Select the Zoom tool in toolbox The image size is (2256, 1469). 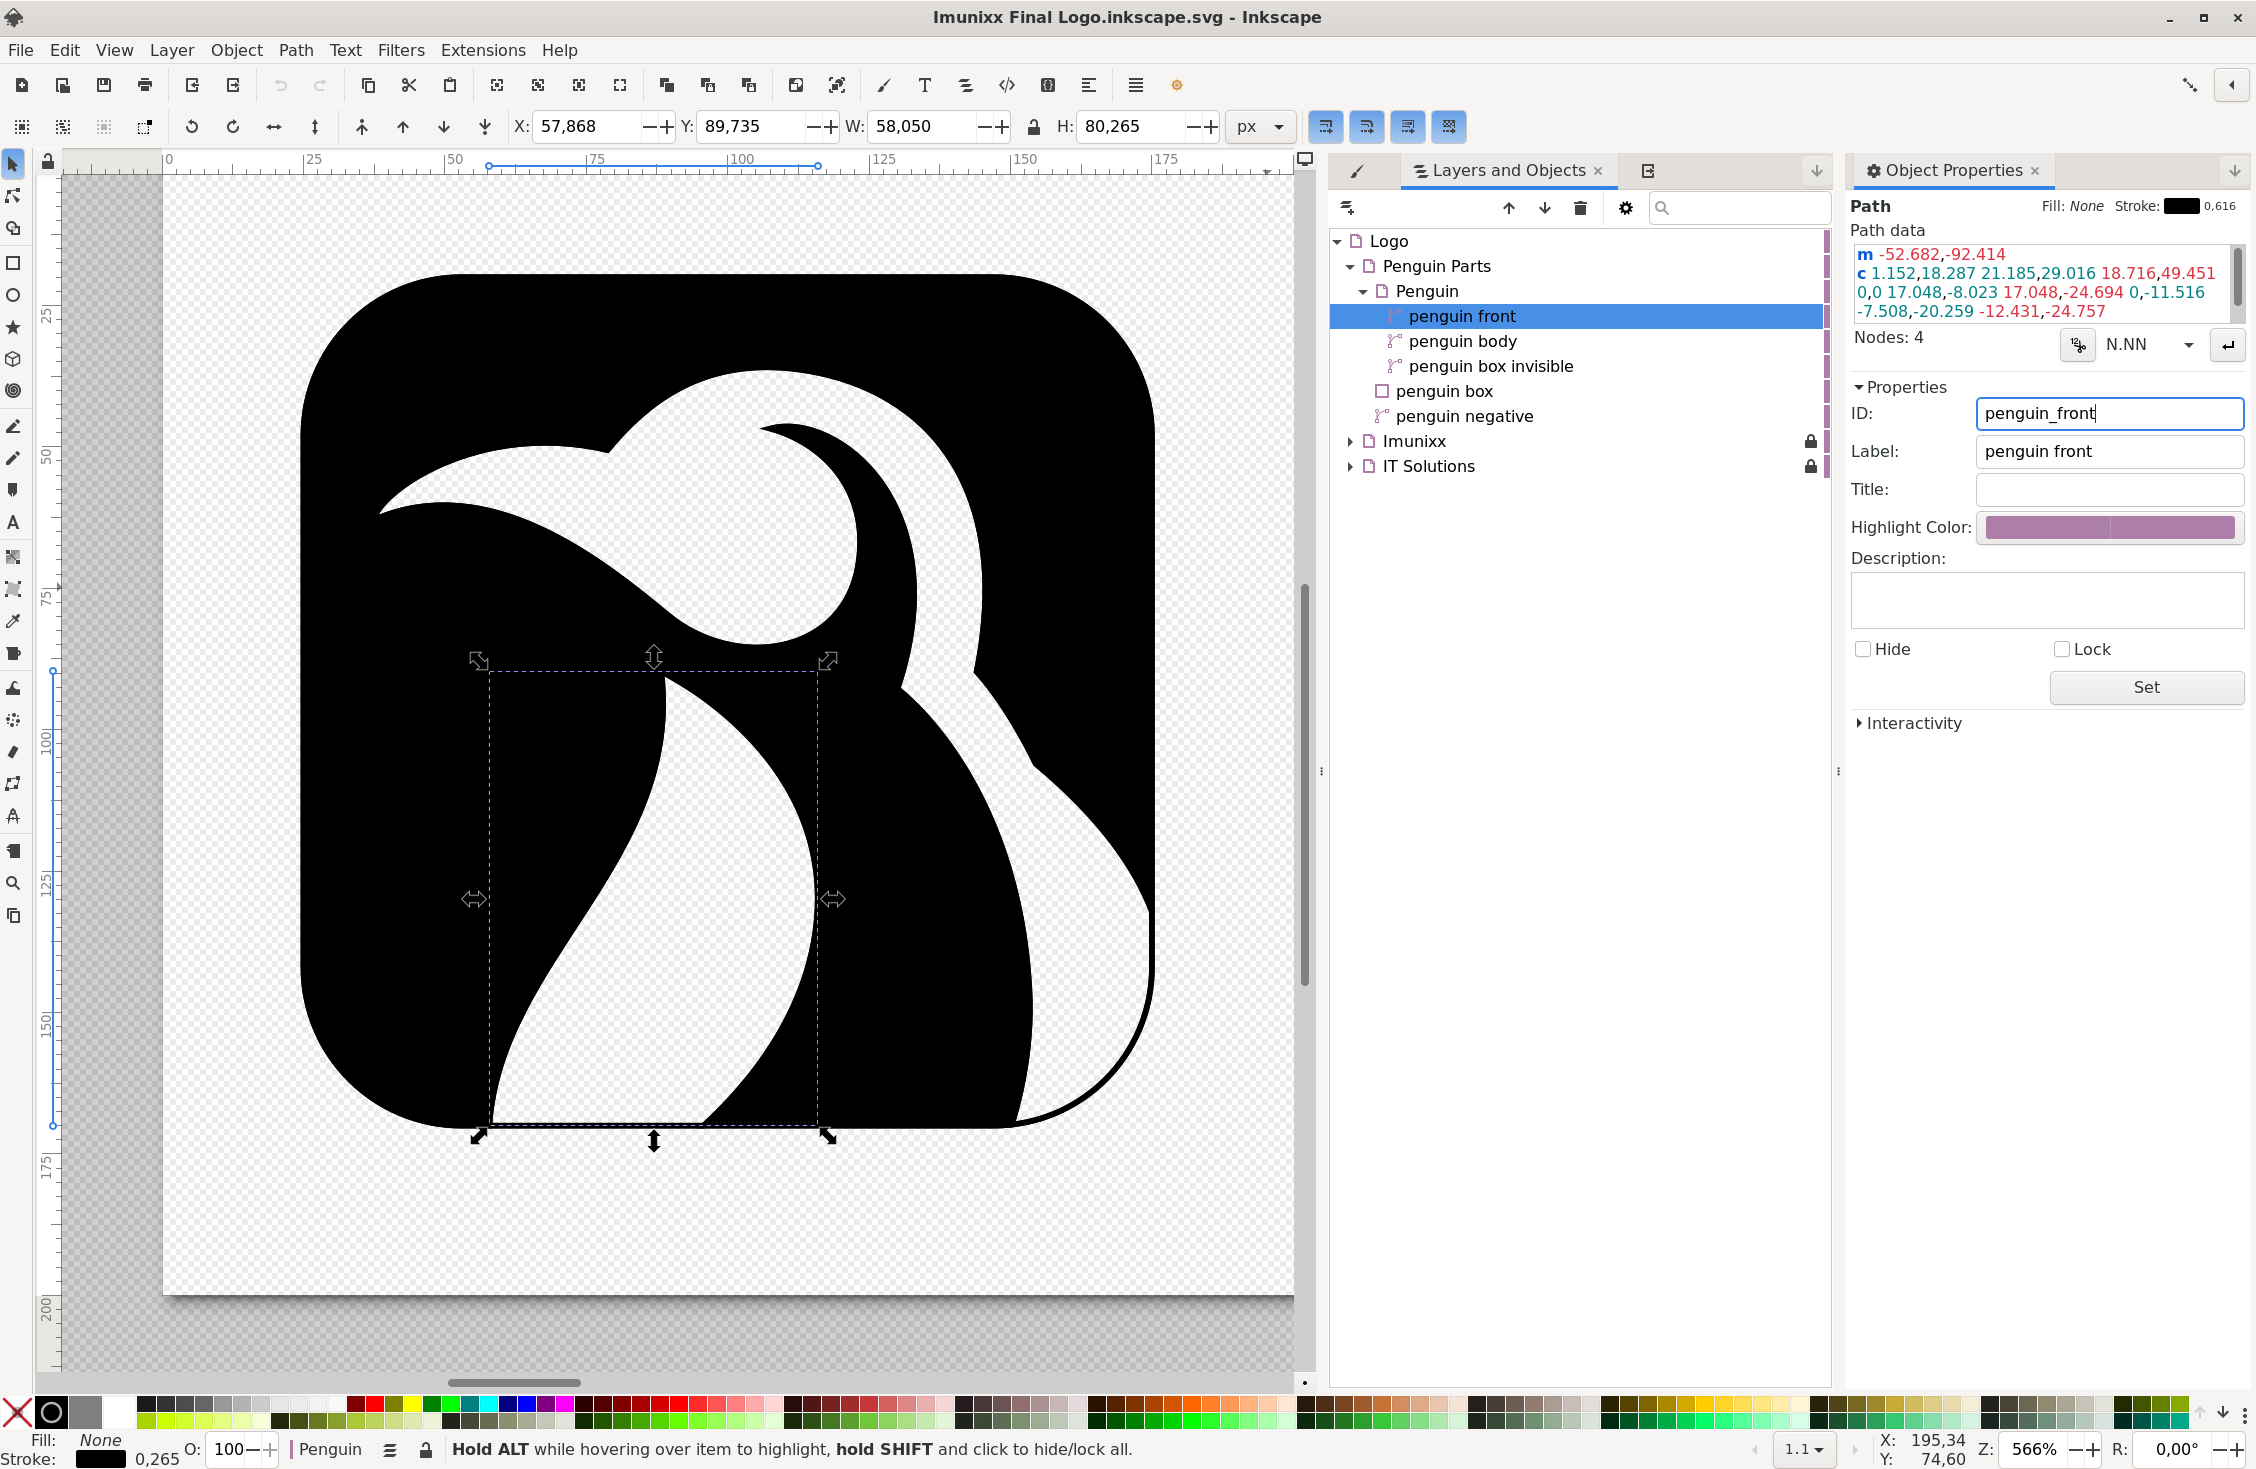click(13, 883)
